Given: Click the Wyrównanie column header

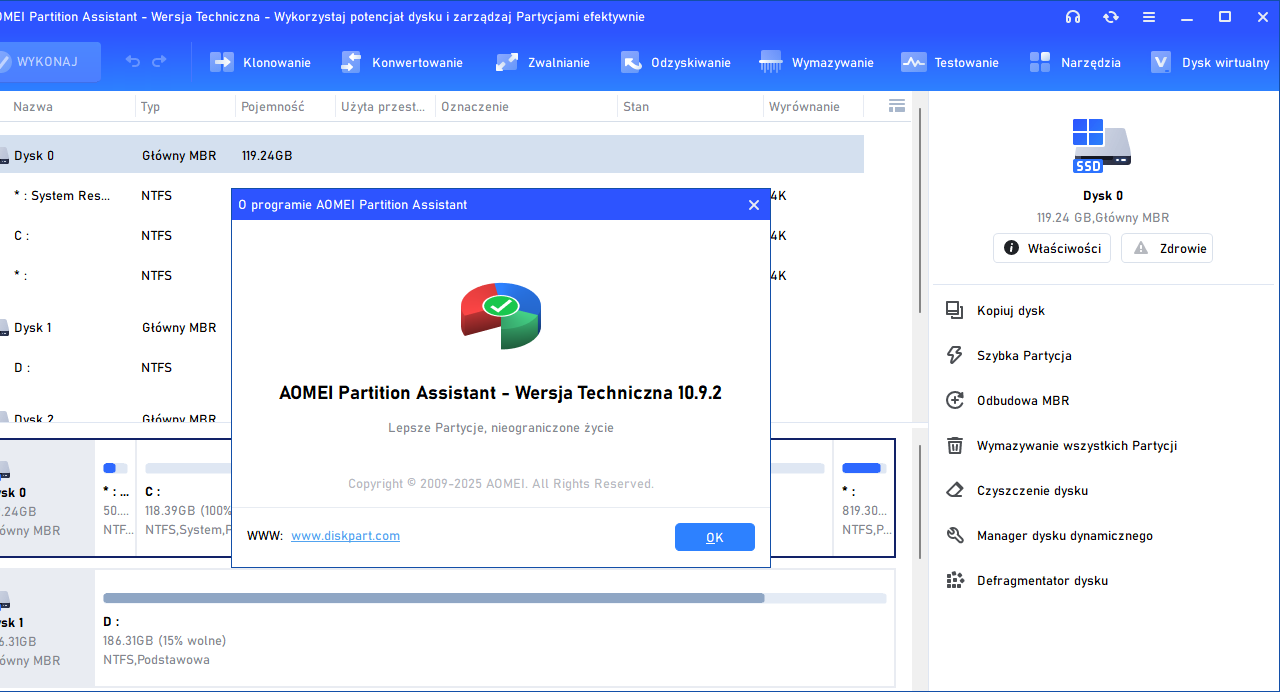Looking at the screenshot, I should click(803, 106).
